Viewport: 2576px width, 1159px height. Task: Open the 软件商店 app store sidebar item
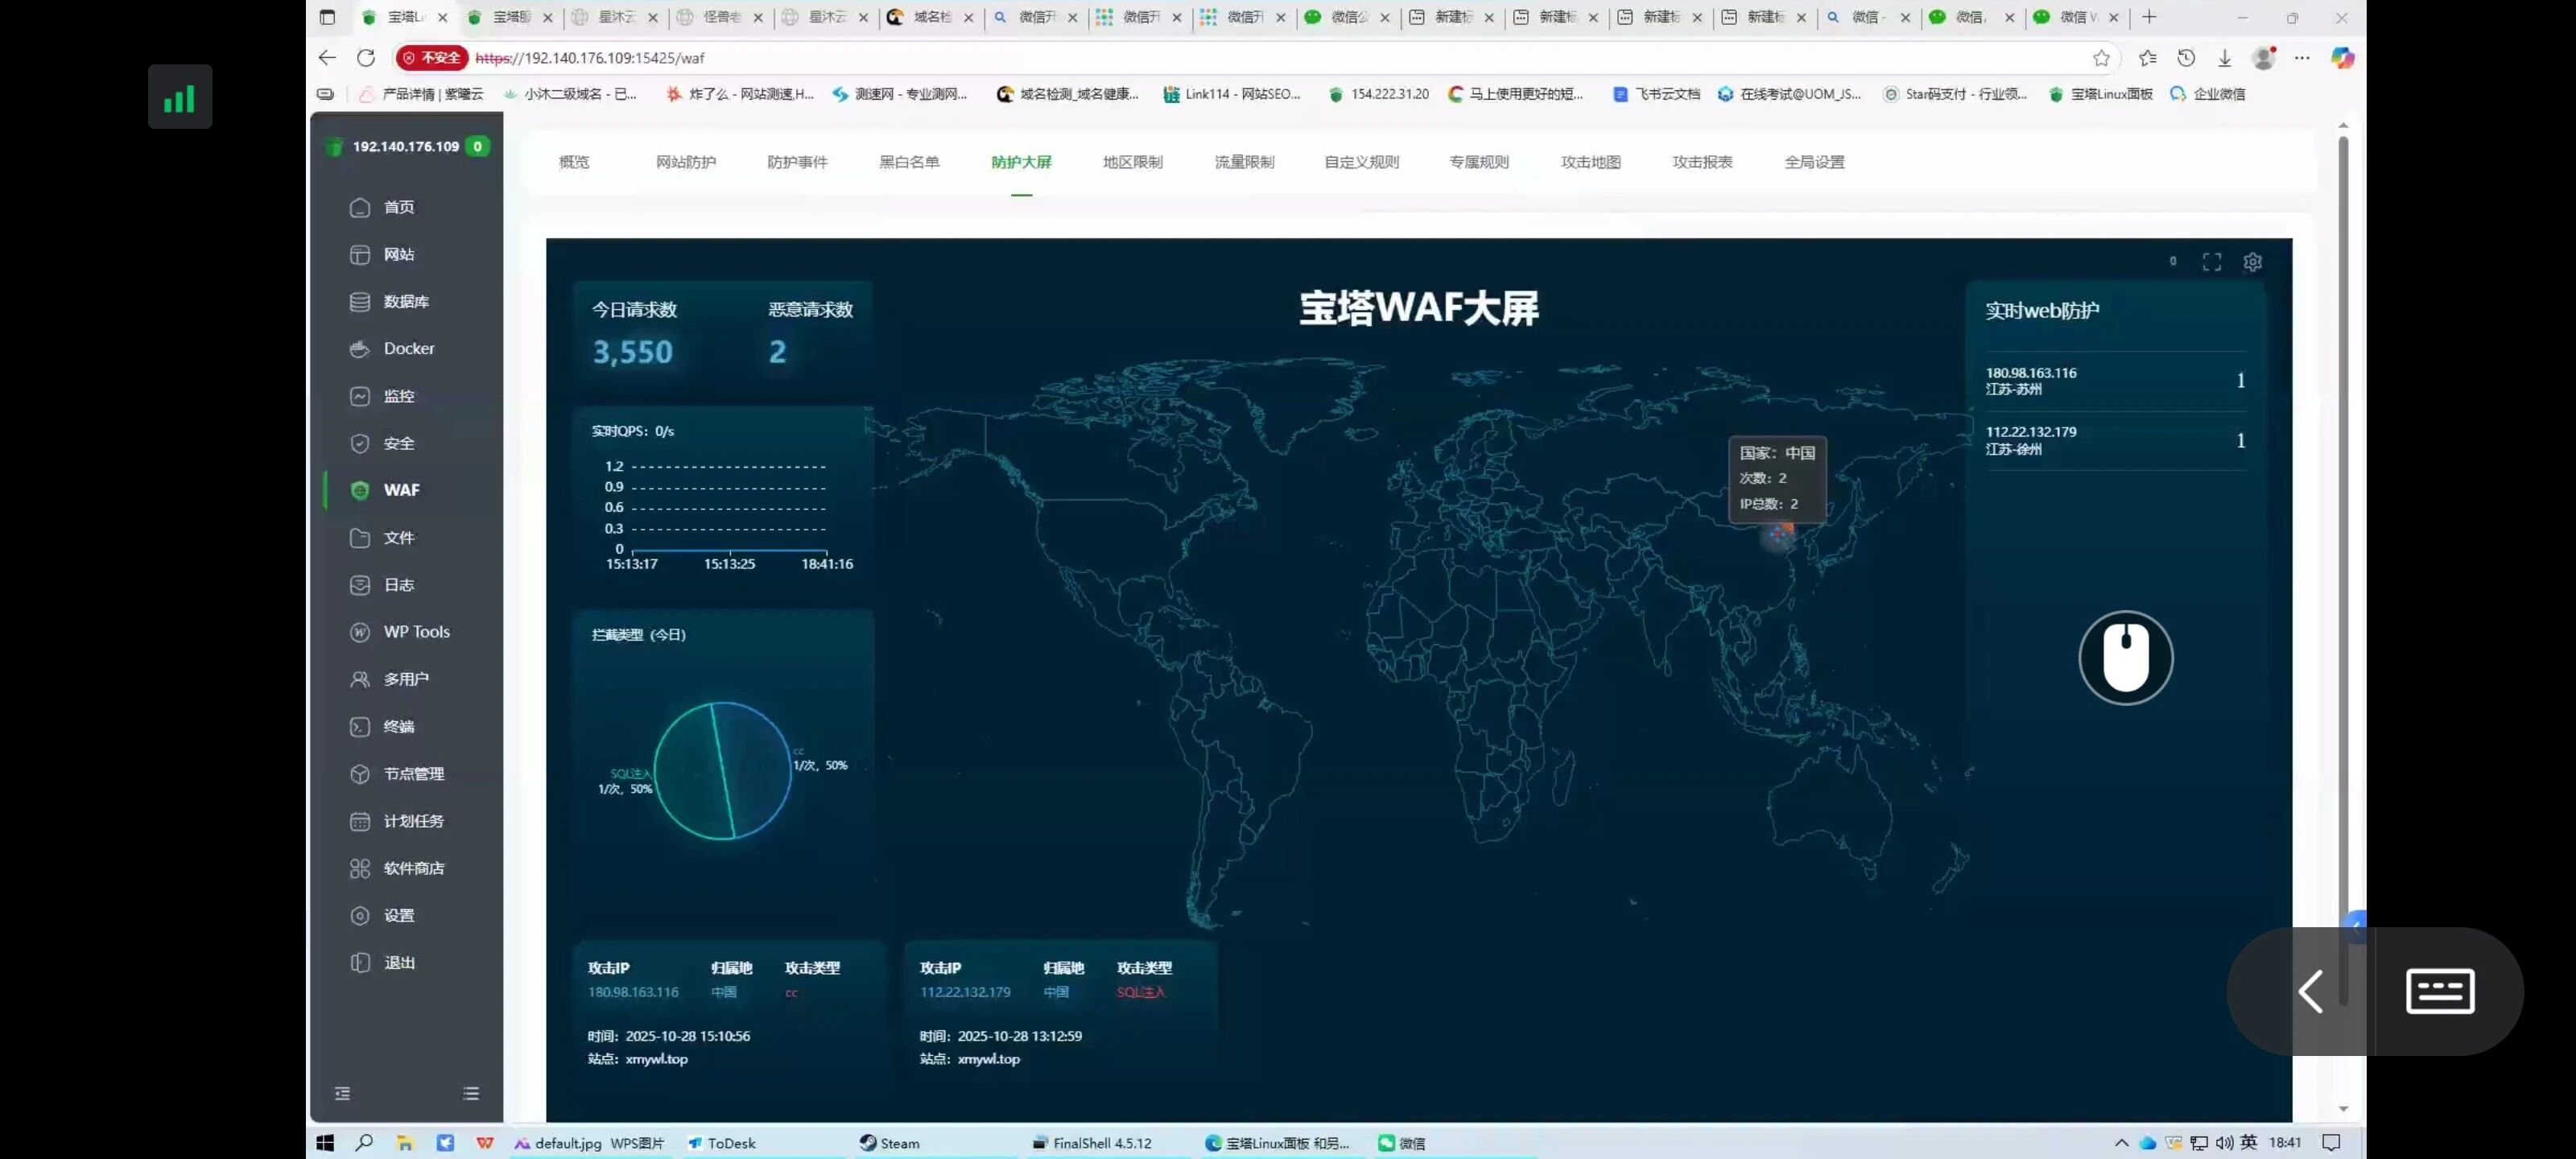point(413,868)
